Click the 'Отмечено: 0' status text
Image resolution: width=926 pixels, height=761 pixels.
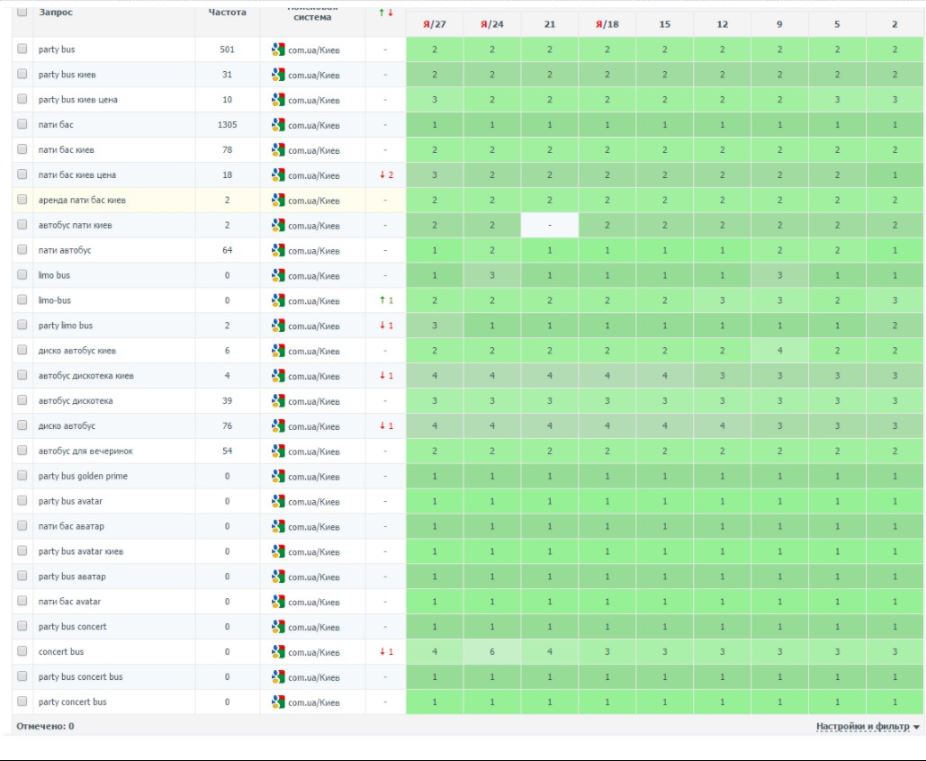[45, 726]
